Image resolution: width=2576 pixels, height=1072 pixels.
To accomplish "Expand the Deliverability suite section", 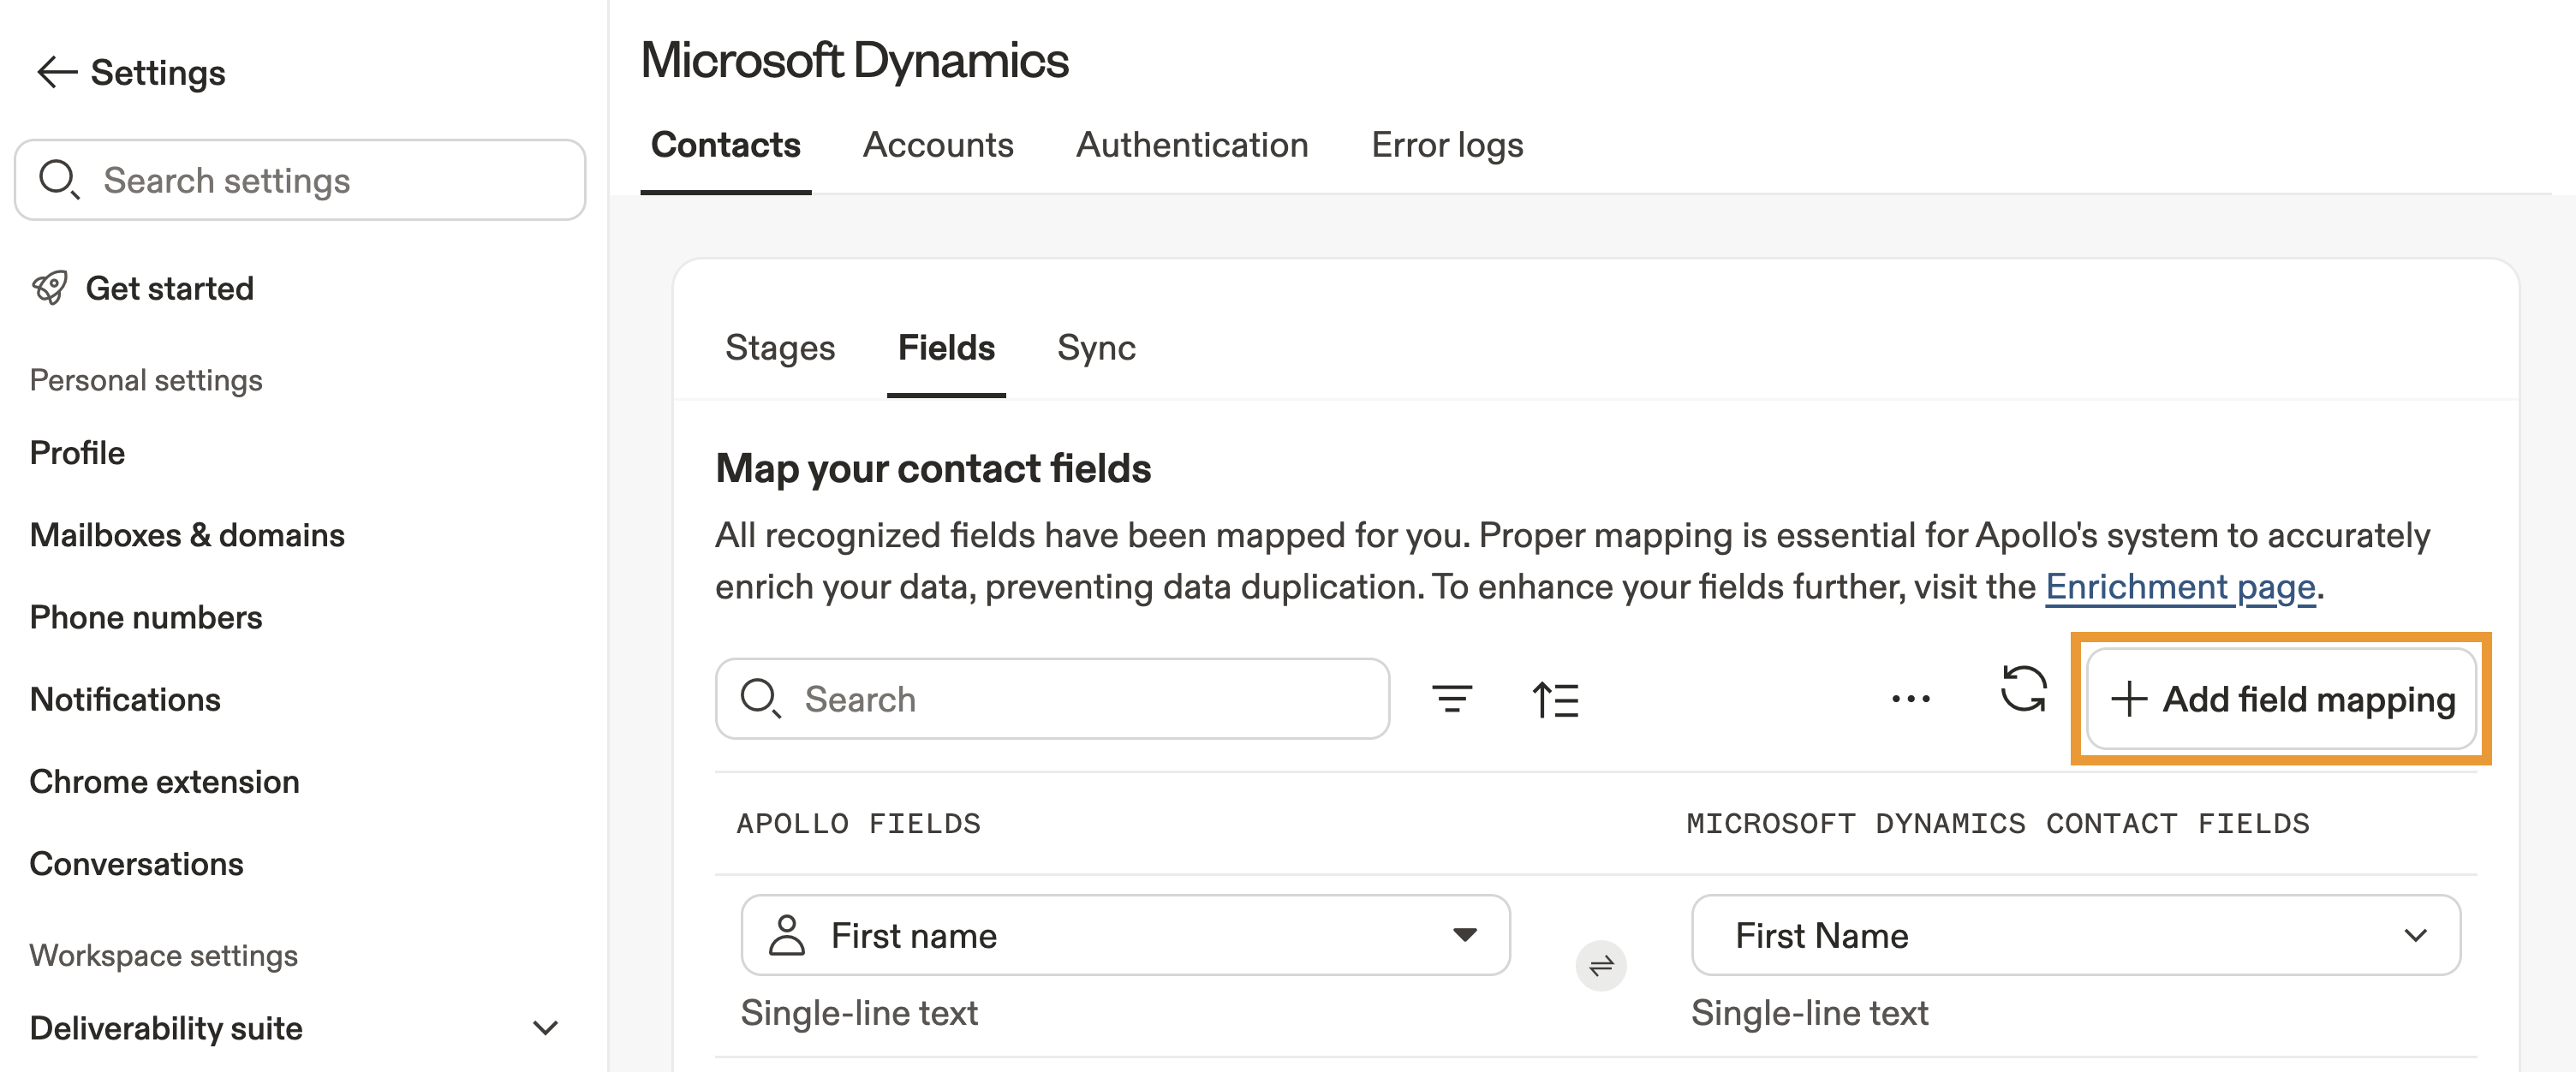I will [x=545, y=1028].
